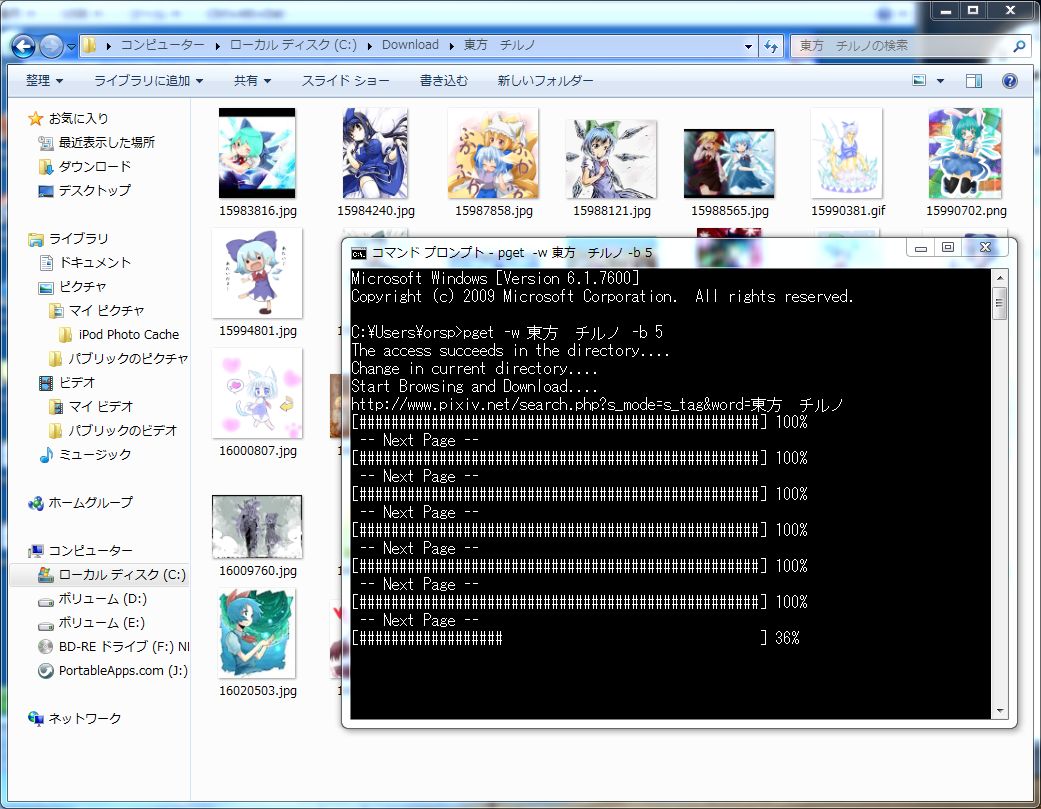1041x809 pixels.
Task: Toggle the preview pane icon
Action: tap(974, 81)
